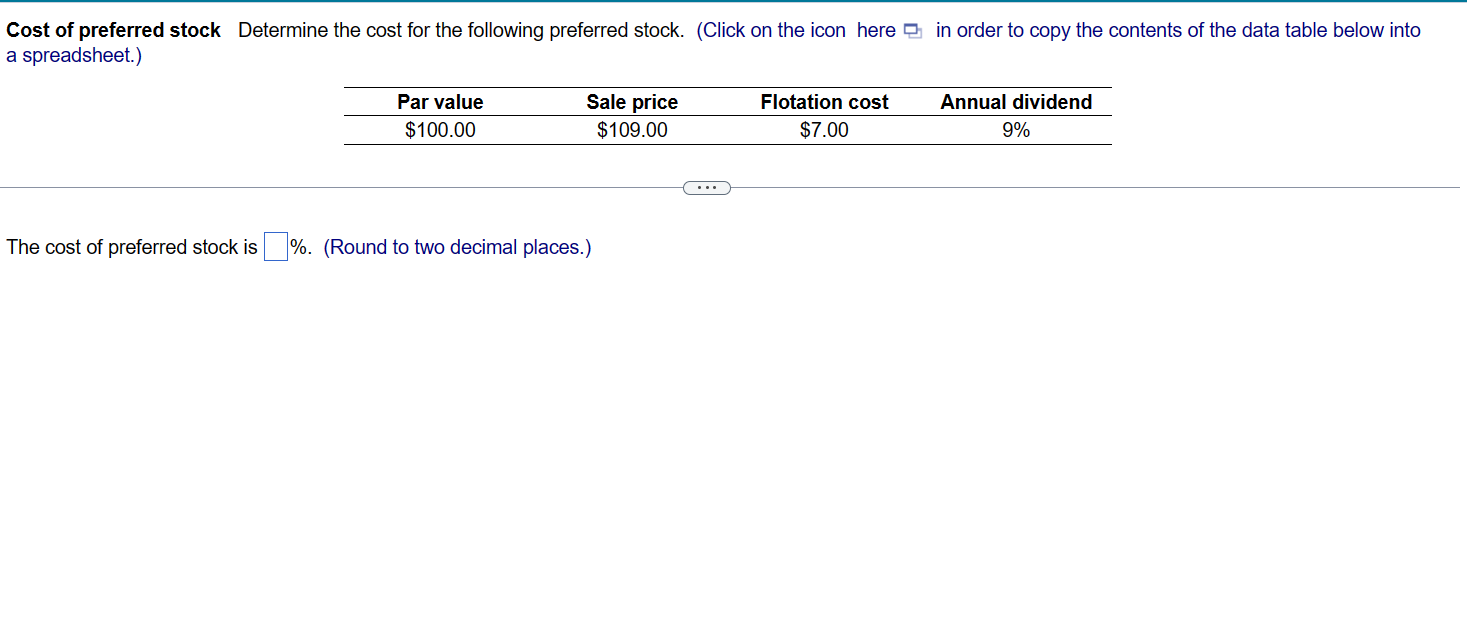1467x635 pixels.
Task: Click the 'Round to two decimal places' text
Action: (x=456, y=247)
